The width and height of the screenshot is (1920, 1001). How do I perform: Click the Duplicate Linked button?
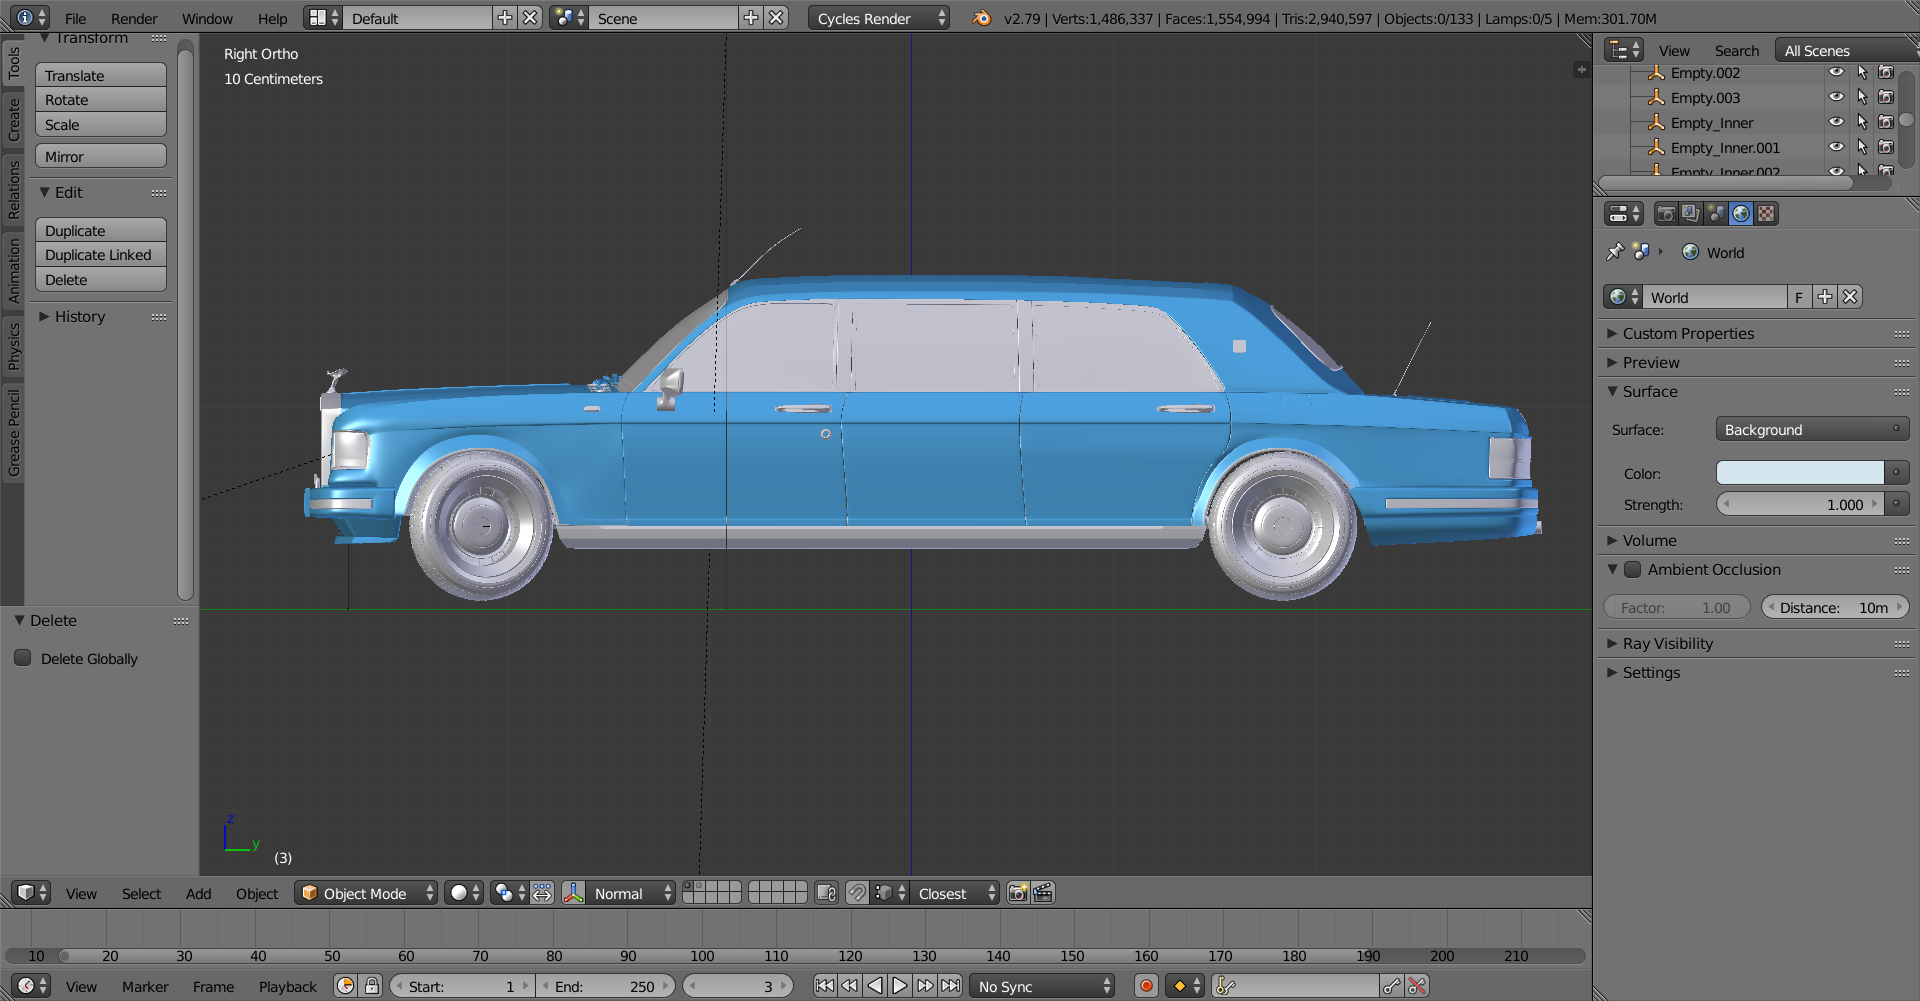(100, 255)
